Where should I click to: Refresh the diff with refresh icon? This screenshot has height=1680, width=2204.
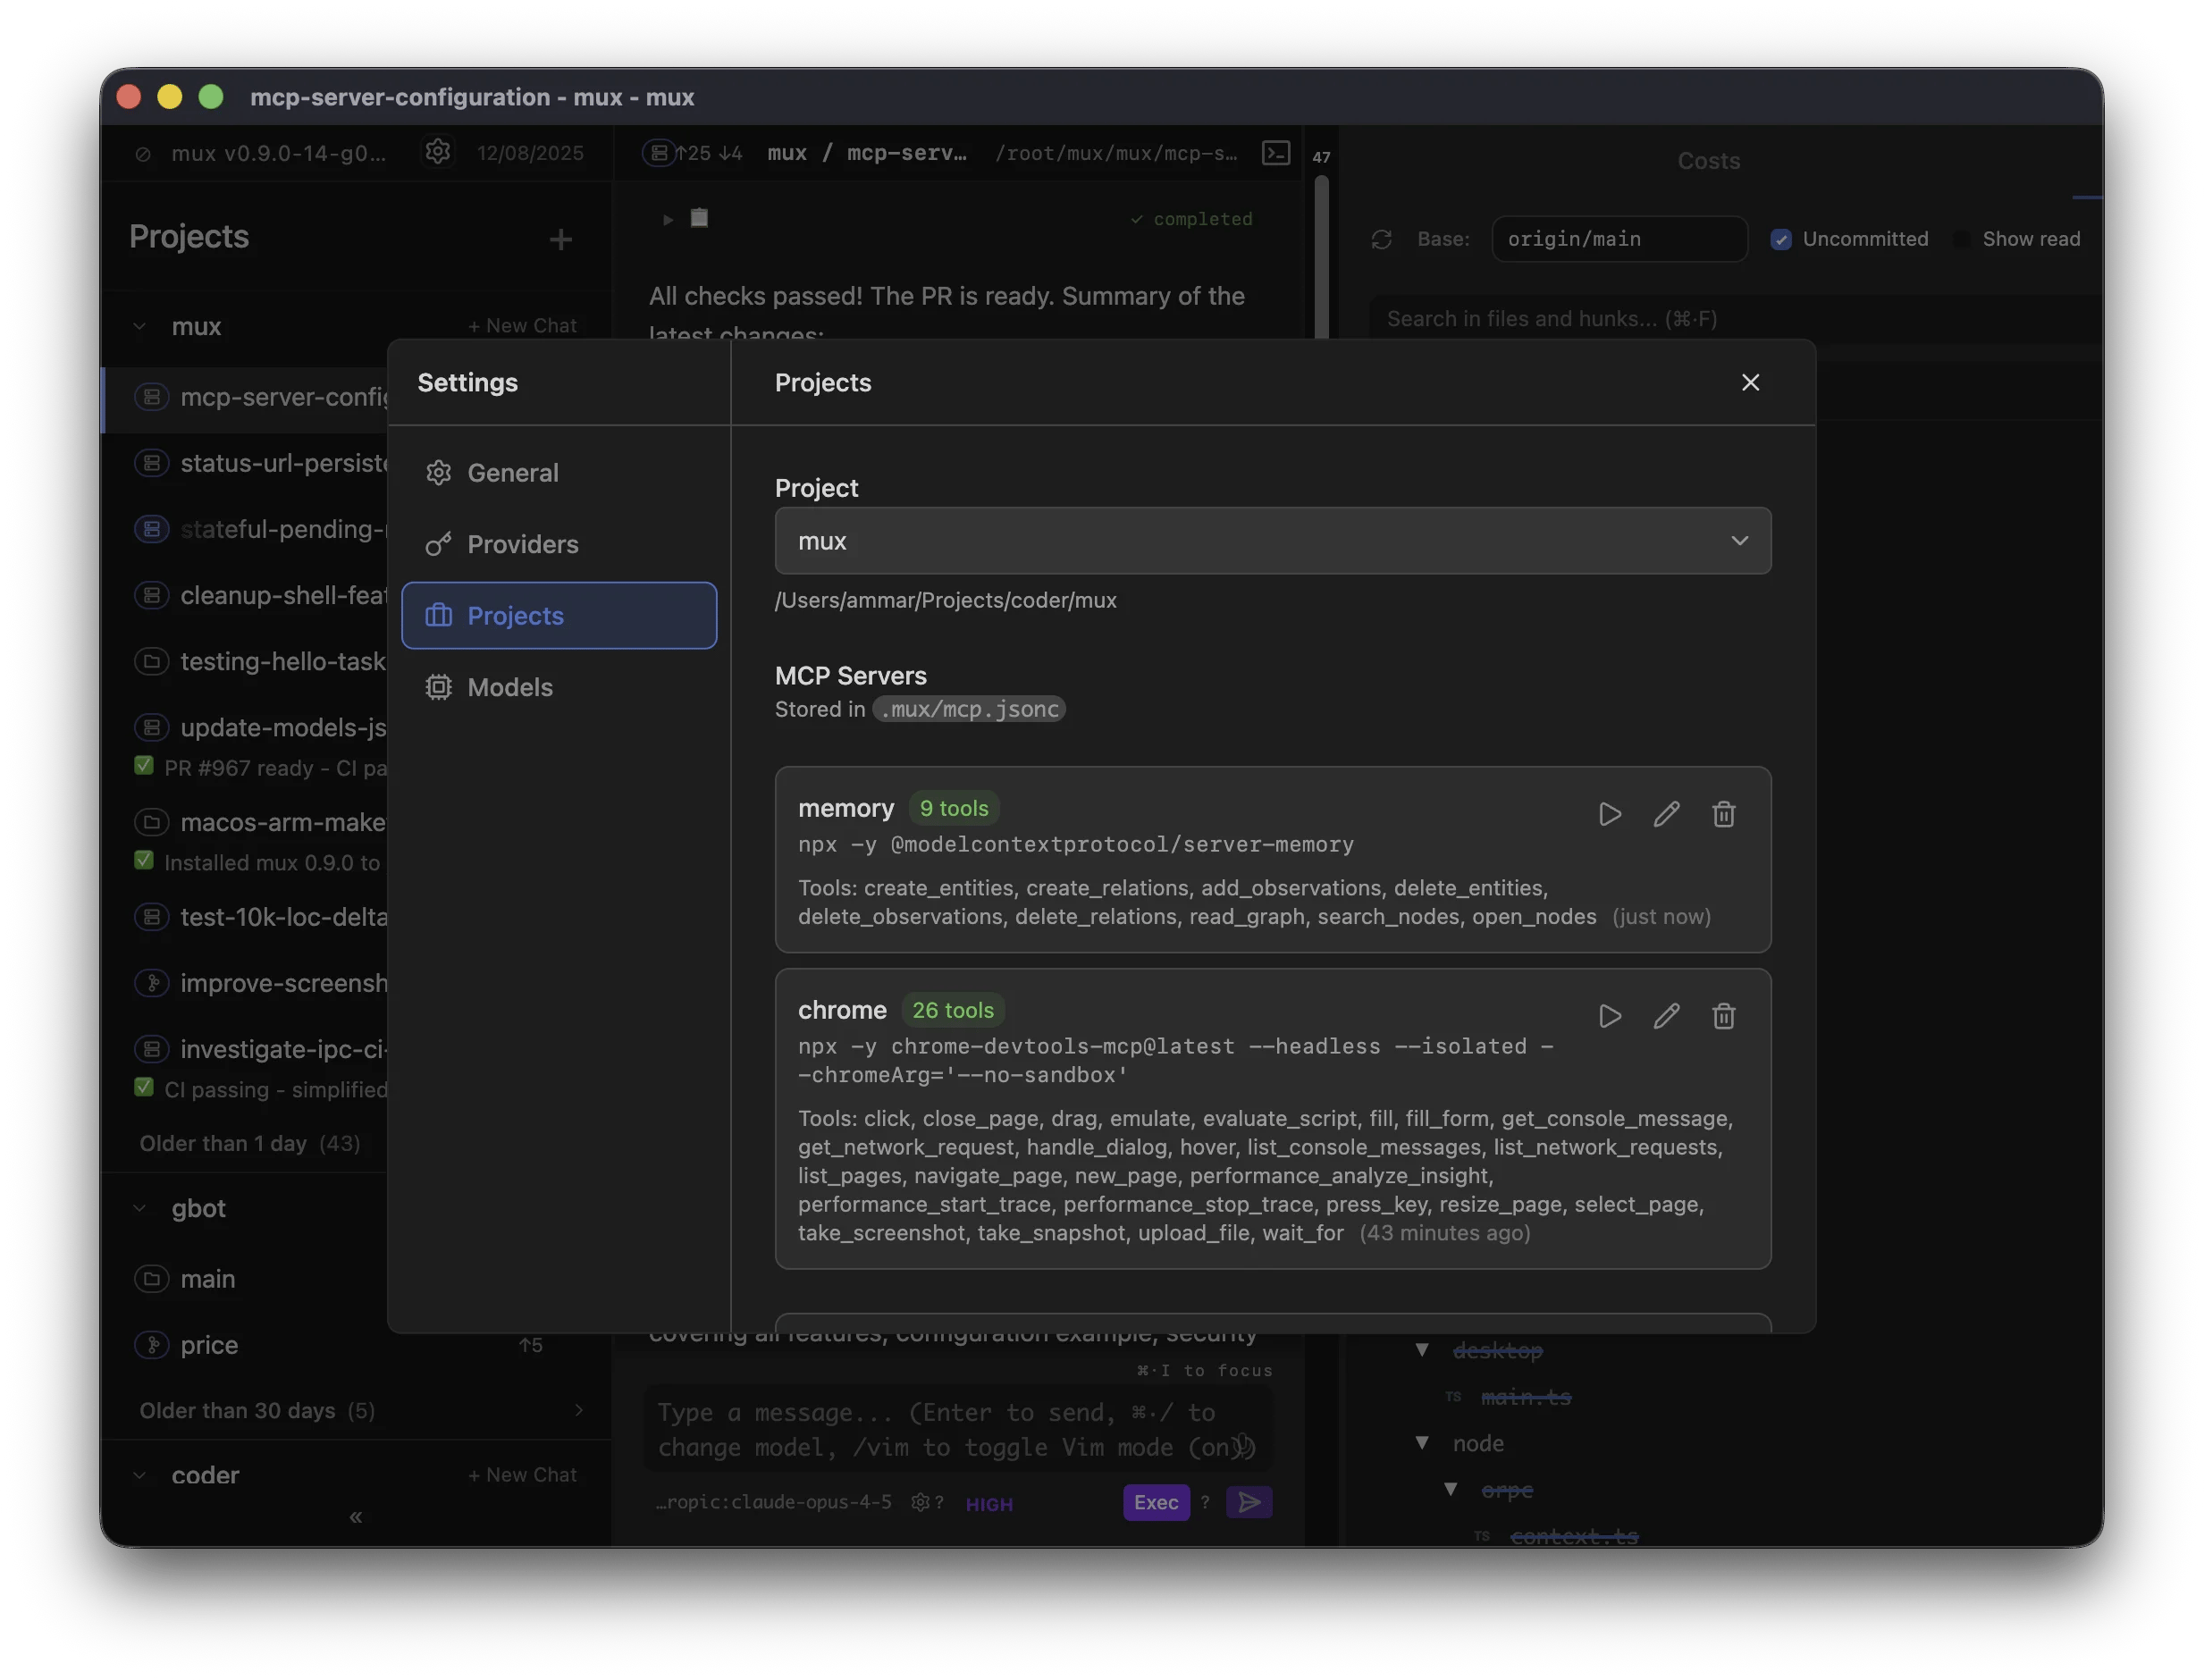click(1381, 239)
